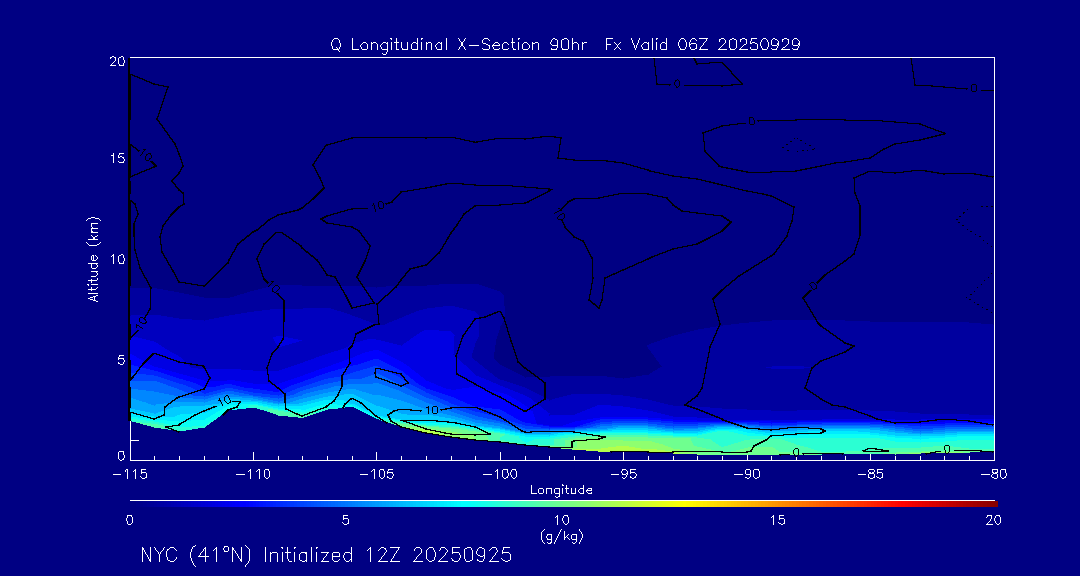The height and width of the screenshot is (576, 1080).
Task: Click the 'Longitude' x-axis label
Action: coord(561,490)
